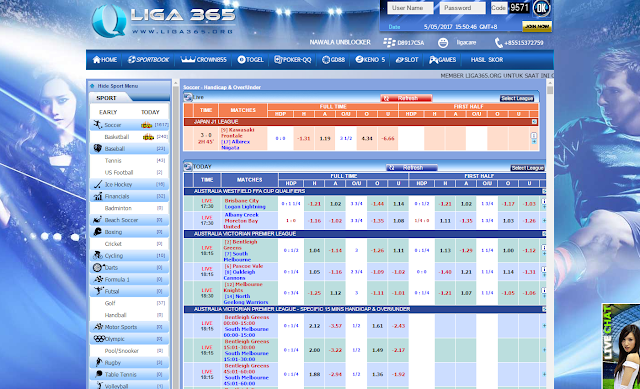Click the live badge icon on Soccer row

click(x=147, y=125)
